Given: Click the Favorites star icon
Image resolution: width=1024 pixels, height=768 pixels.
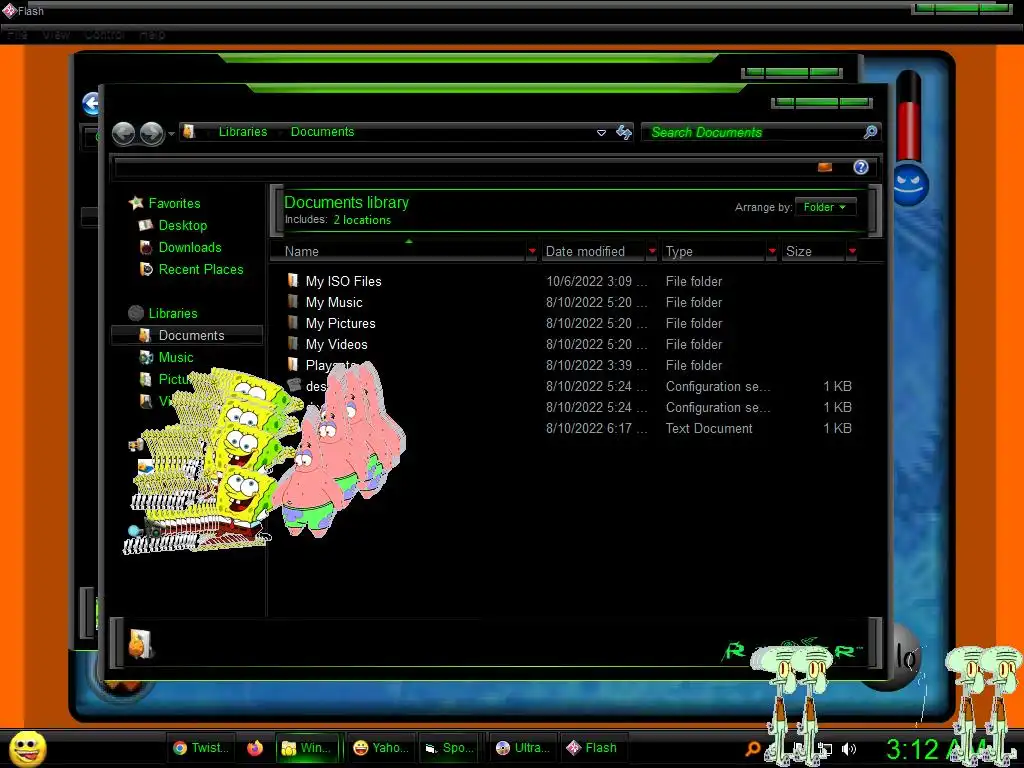Looking at the screenshot, I should [x=136, y=203].
